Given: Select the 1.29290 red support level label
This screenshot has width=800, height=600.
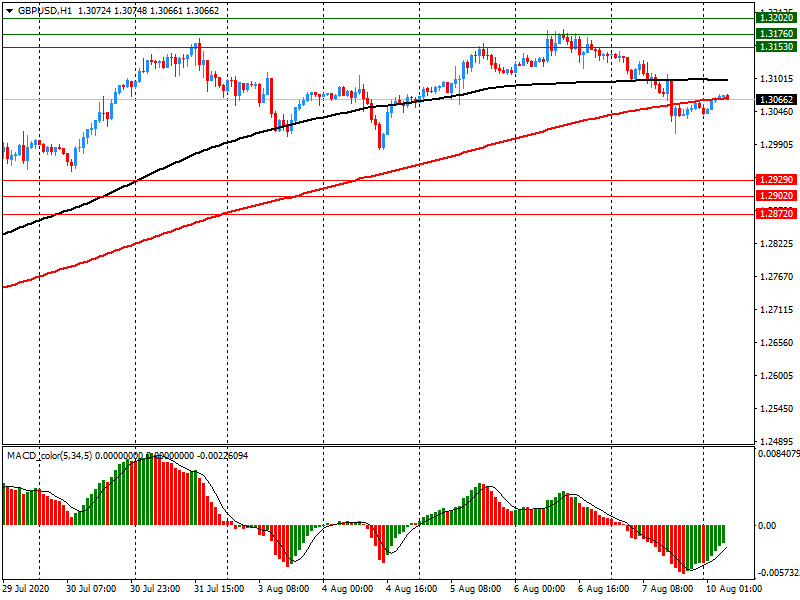Looking at the screenshot, I should tap(776, 180).
